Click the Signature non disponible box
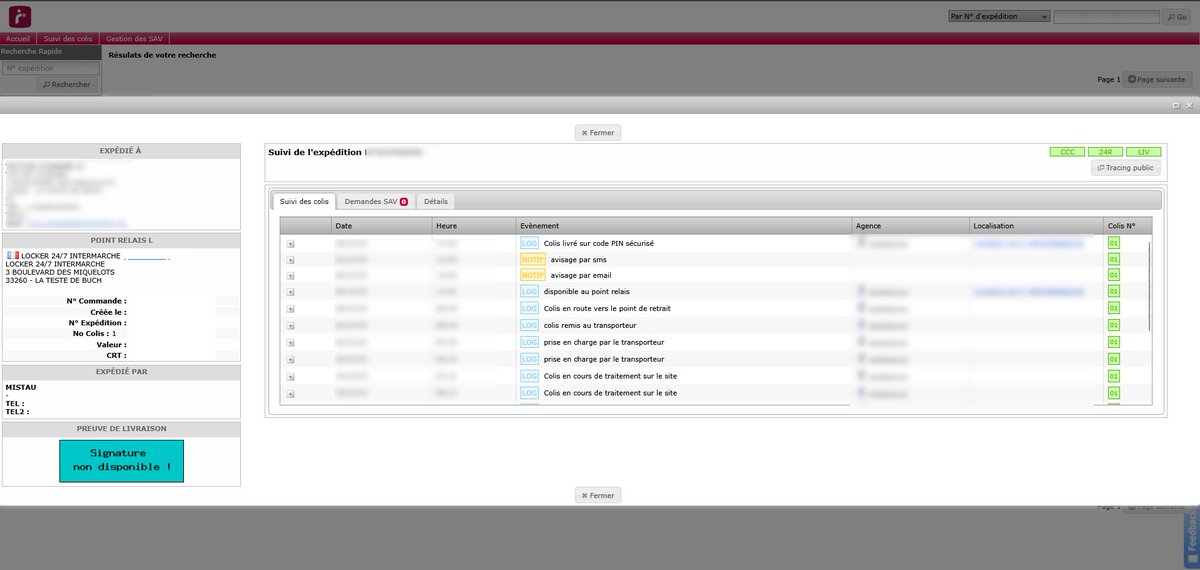The image size is (1200, 570). point(121,461)
